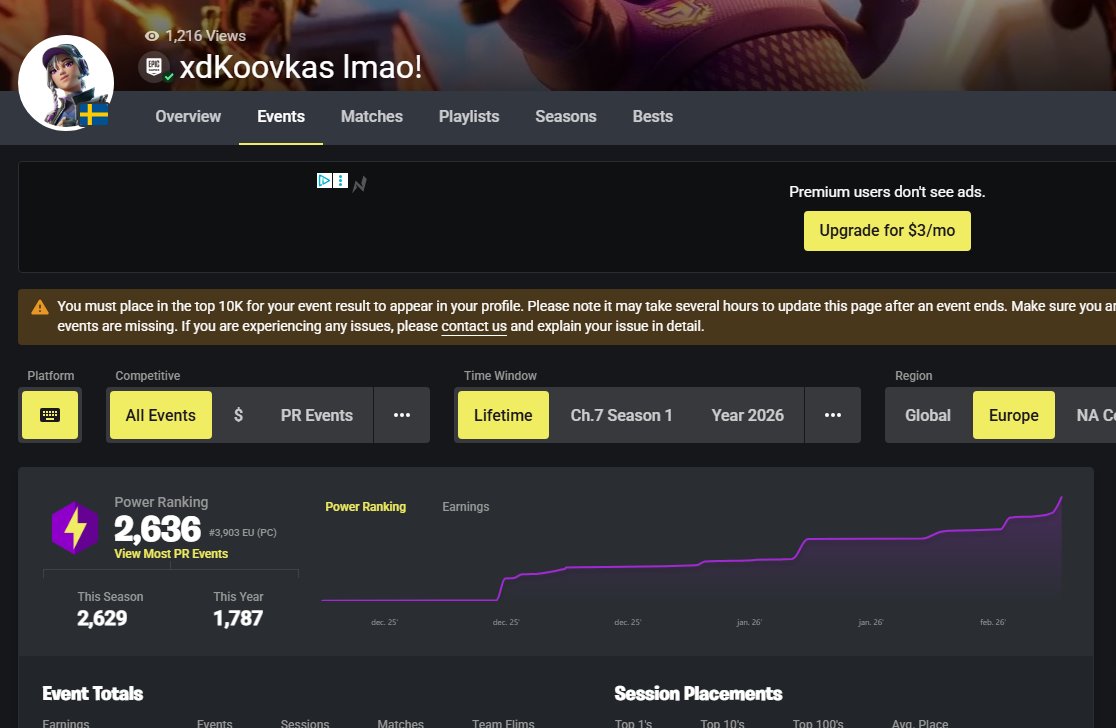Select the keyboard platform filter
The image size is (1116, 728).
[50, 415]
